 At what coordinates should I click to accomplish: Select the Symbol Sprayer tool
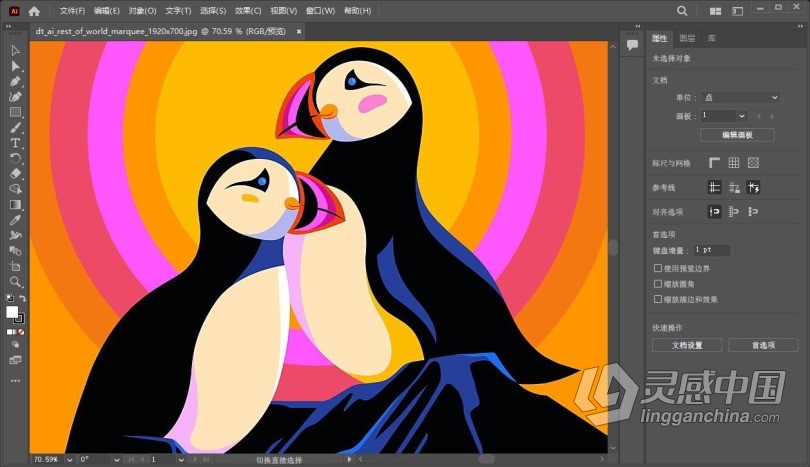15,236
